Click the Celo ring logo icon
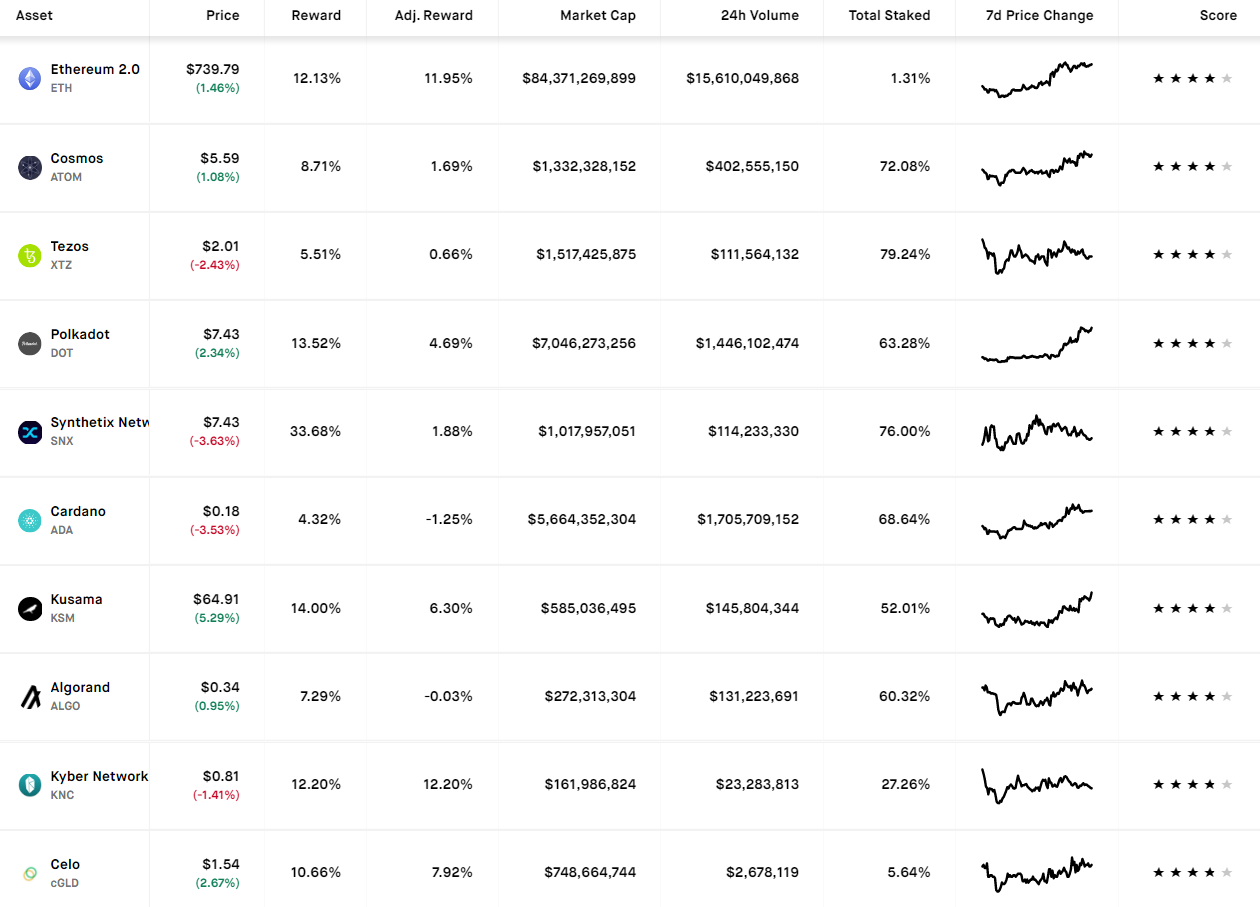The image size is (1260, 907). (30, 873)
